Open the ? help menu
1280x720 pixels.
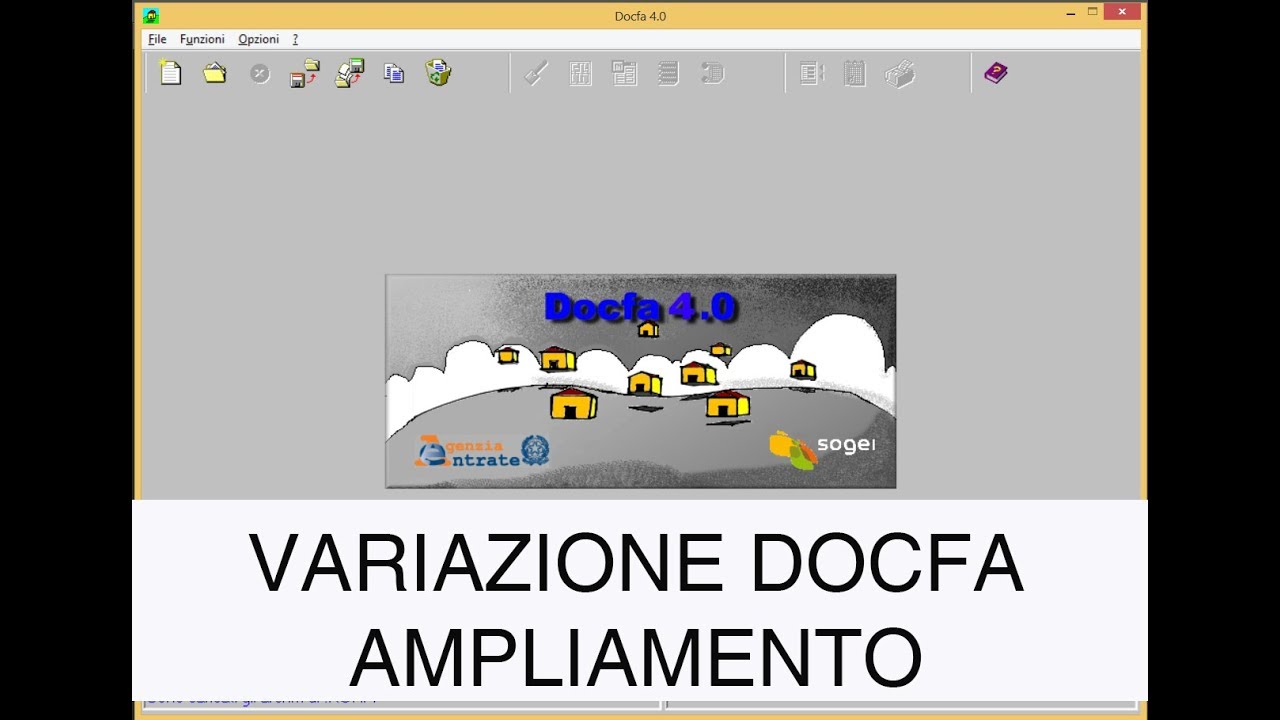coord(295,39)
